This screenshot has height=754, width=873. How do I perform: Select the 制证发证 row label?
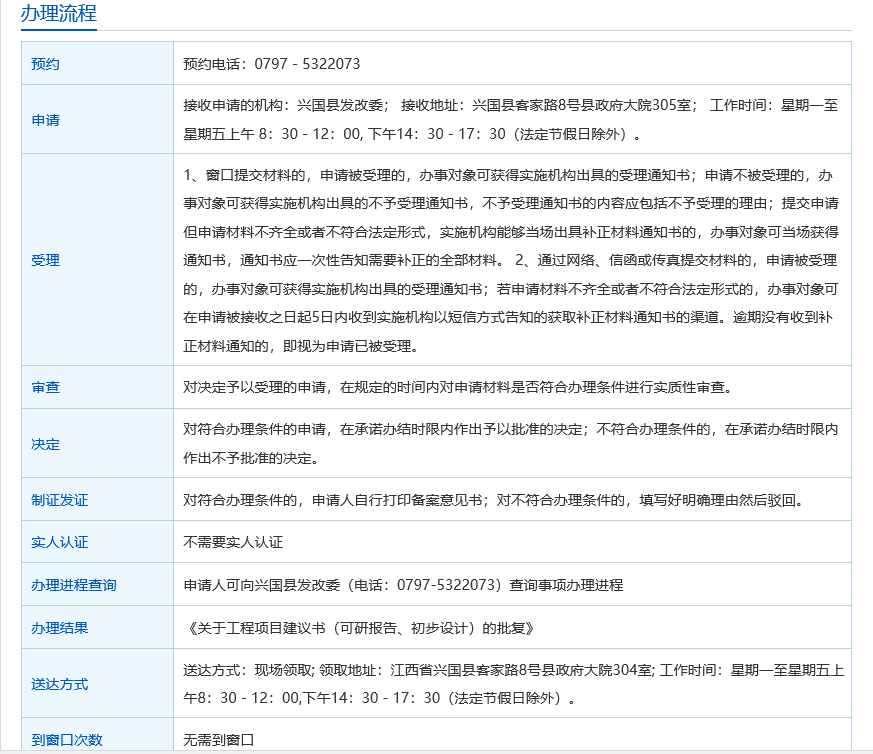(x=59, y=500)
